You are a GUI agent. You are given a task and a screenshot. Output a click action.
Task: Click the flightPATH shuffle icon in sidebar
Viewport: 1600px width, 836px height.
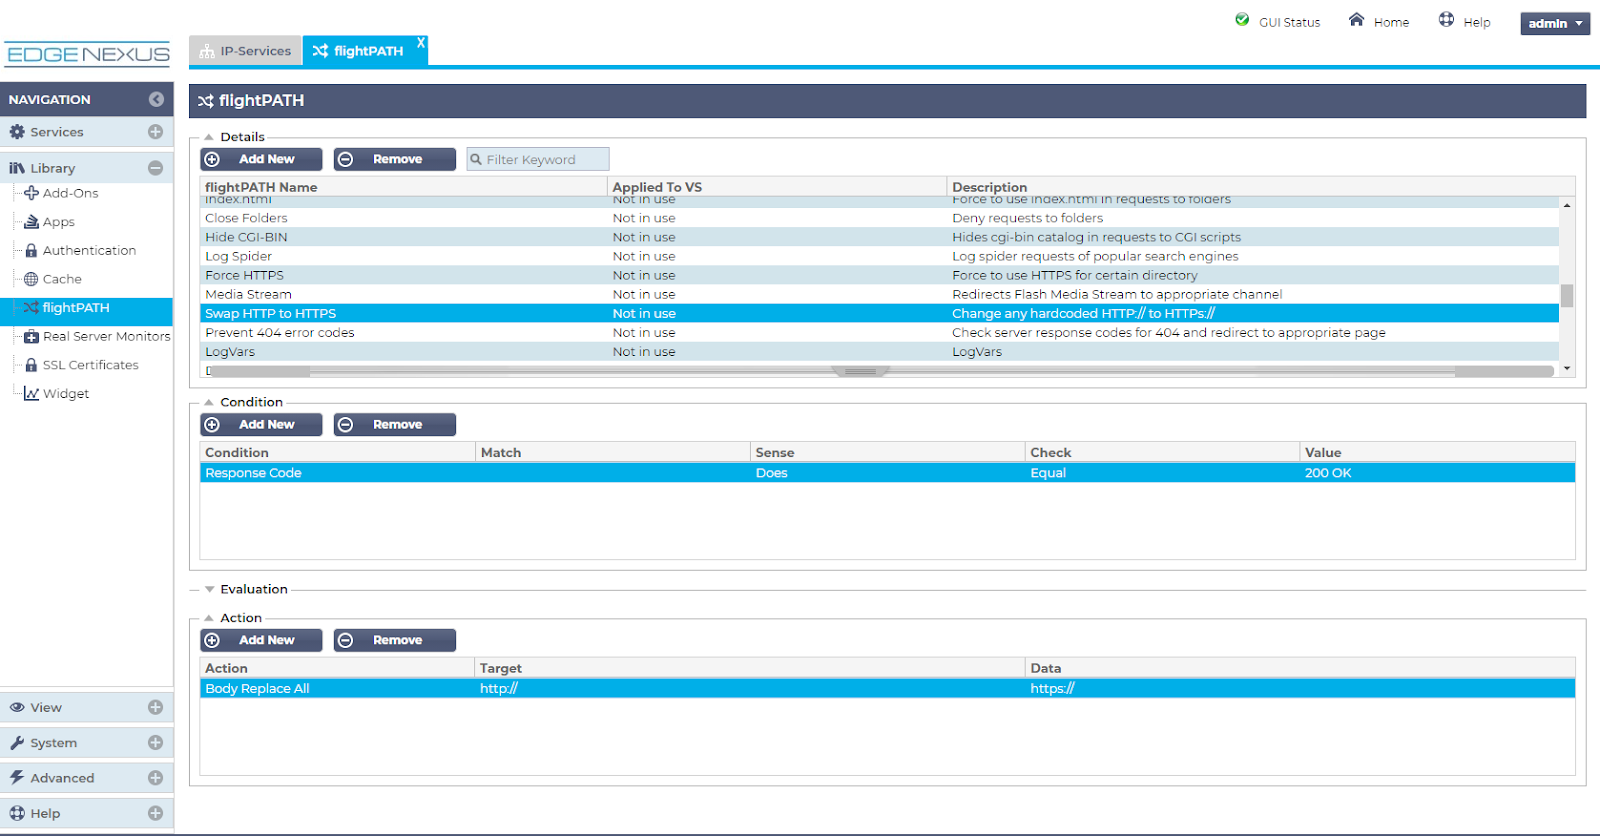click(31, 308)
